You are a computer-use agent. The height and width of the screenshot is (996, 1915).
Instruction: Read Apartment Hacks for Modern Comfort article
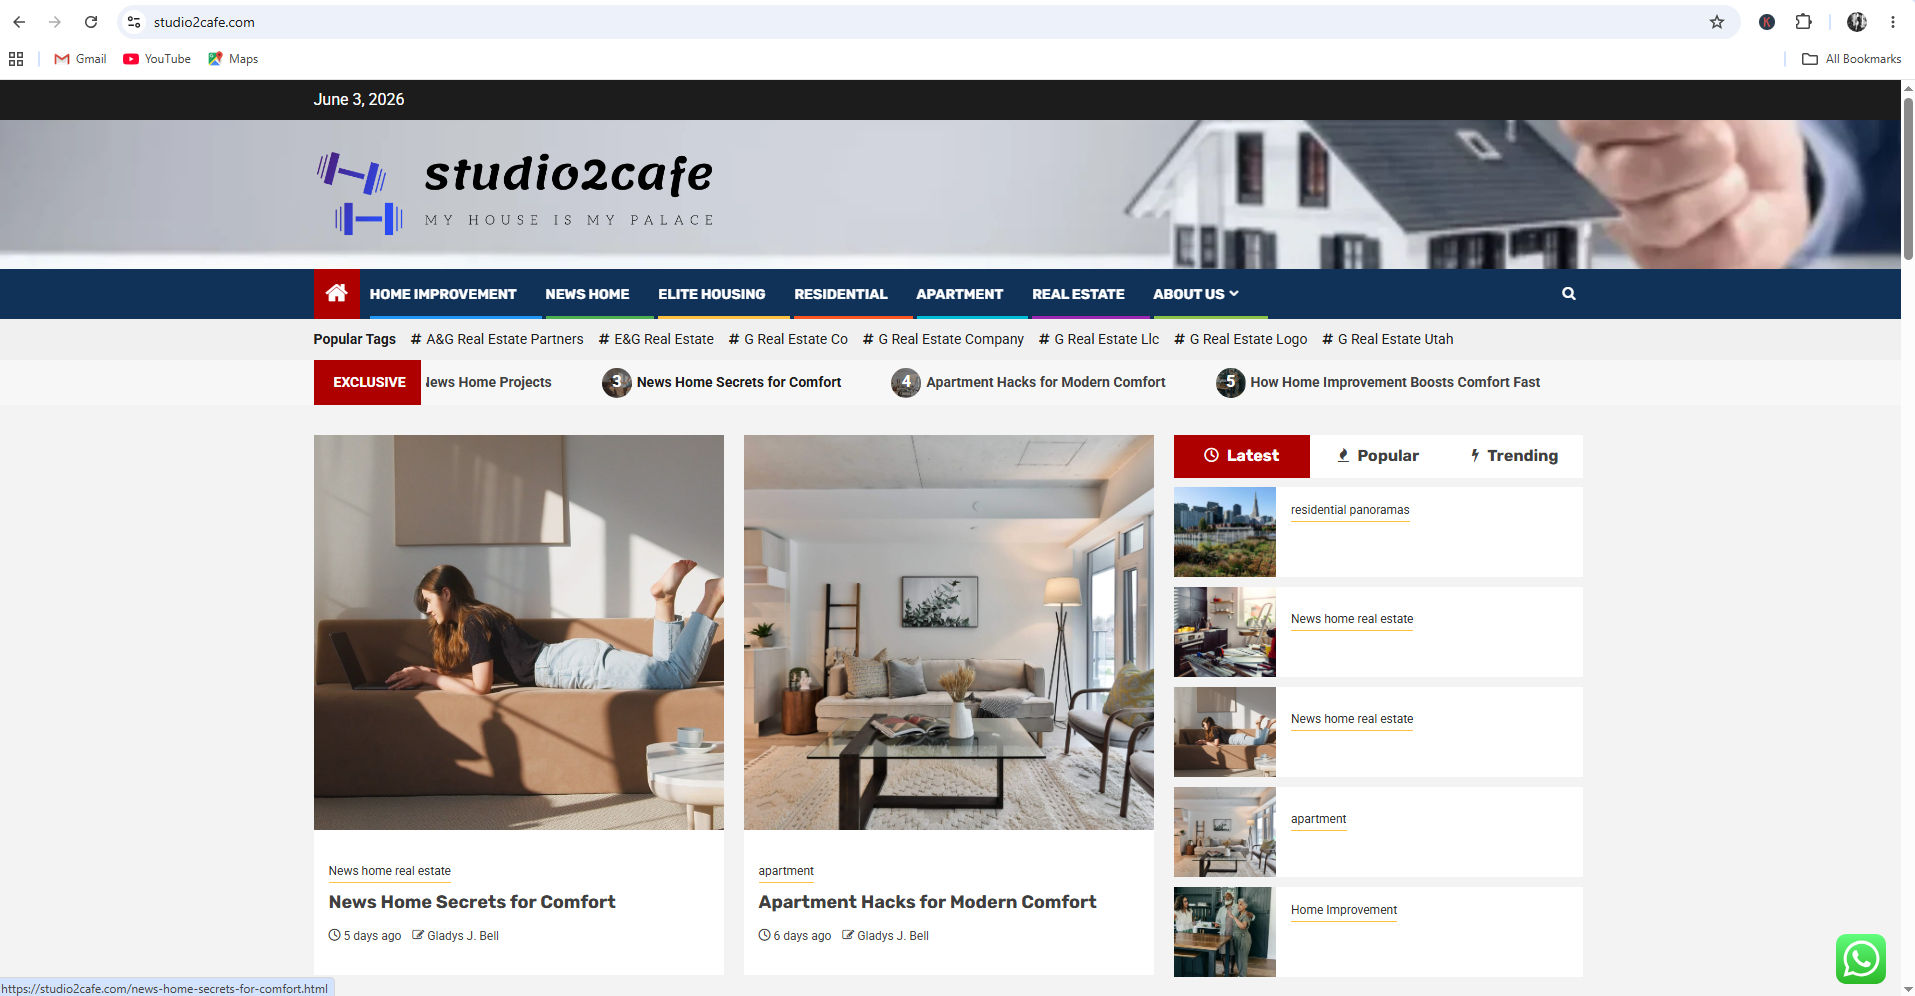click(927, 902)
